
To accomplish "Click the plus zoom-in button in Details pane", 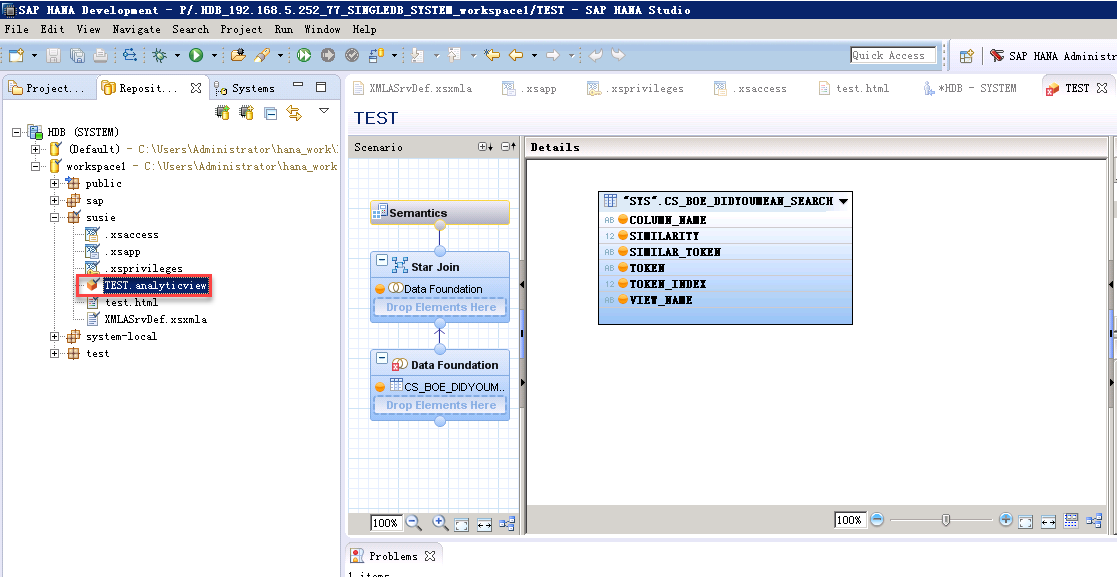I will tap(1005, 520).
